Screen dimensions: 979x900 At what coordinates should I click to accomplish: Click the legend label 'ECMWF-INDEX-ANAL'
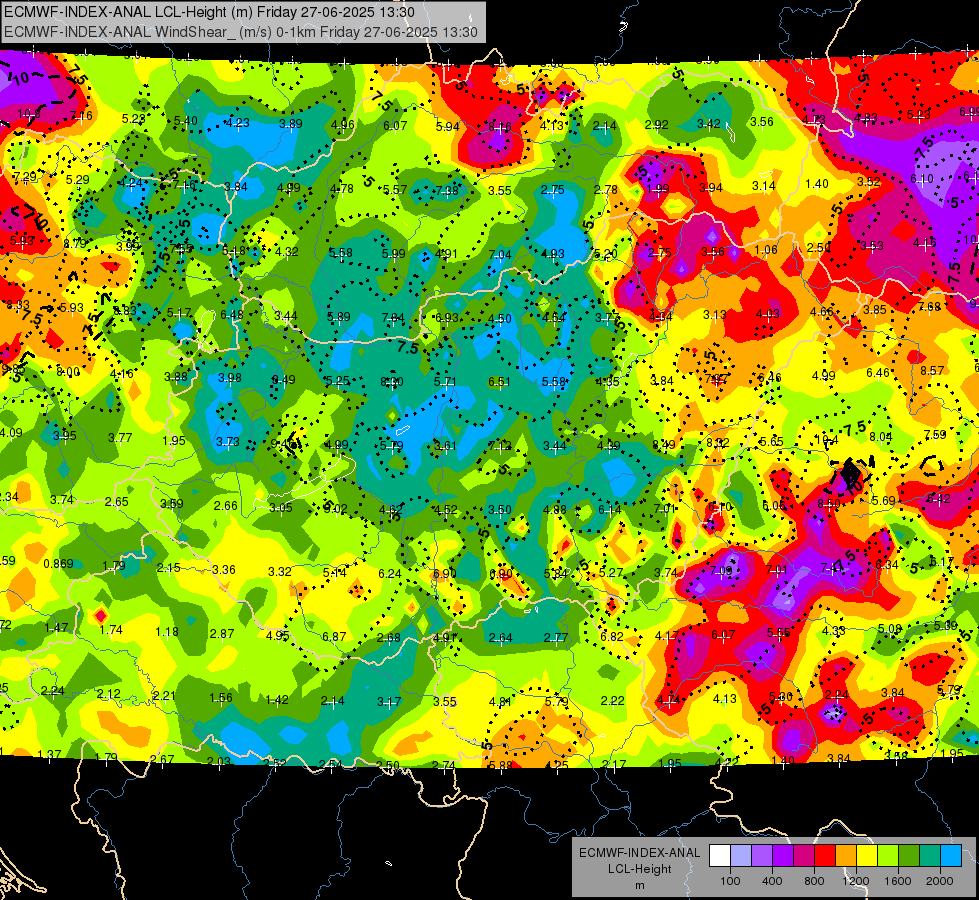pos(639,853)
